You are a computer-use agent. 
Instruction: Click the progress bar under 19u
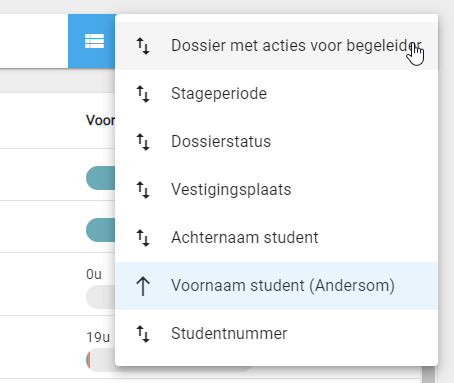point(101,360)
